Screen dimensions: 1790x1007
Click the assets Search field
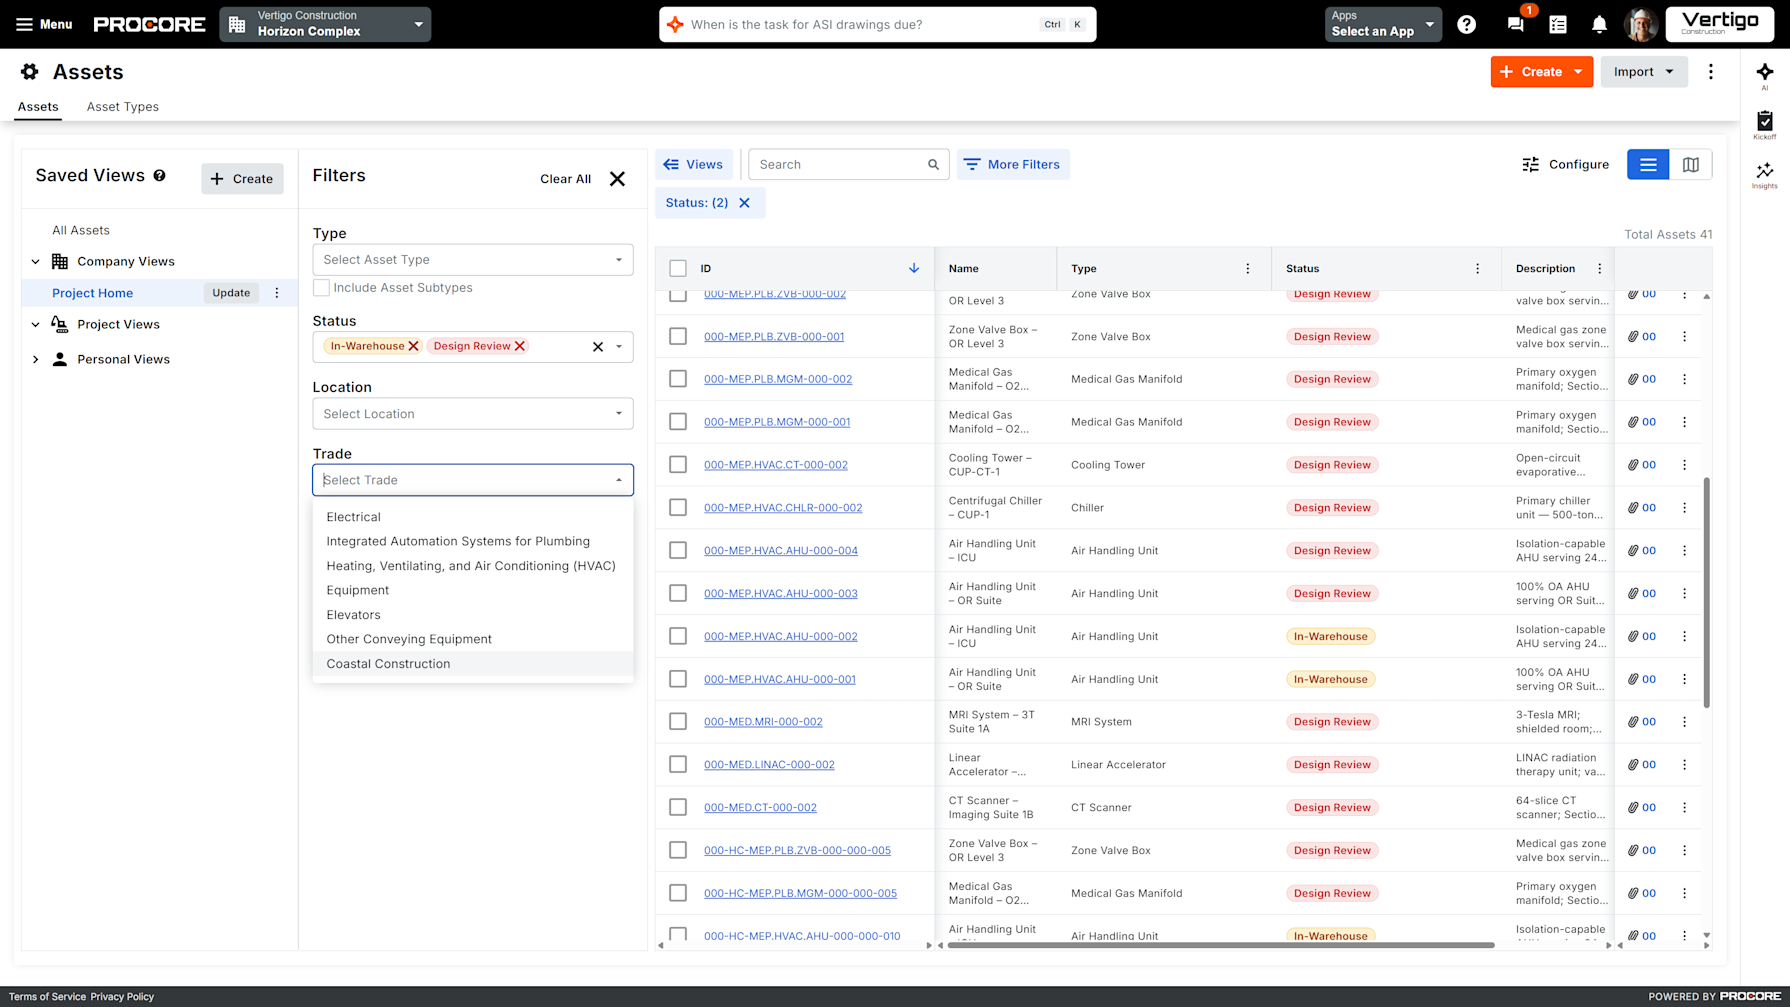coord(848,165)
